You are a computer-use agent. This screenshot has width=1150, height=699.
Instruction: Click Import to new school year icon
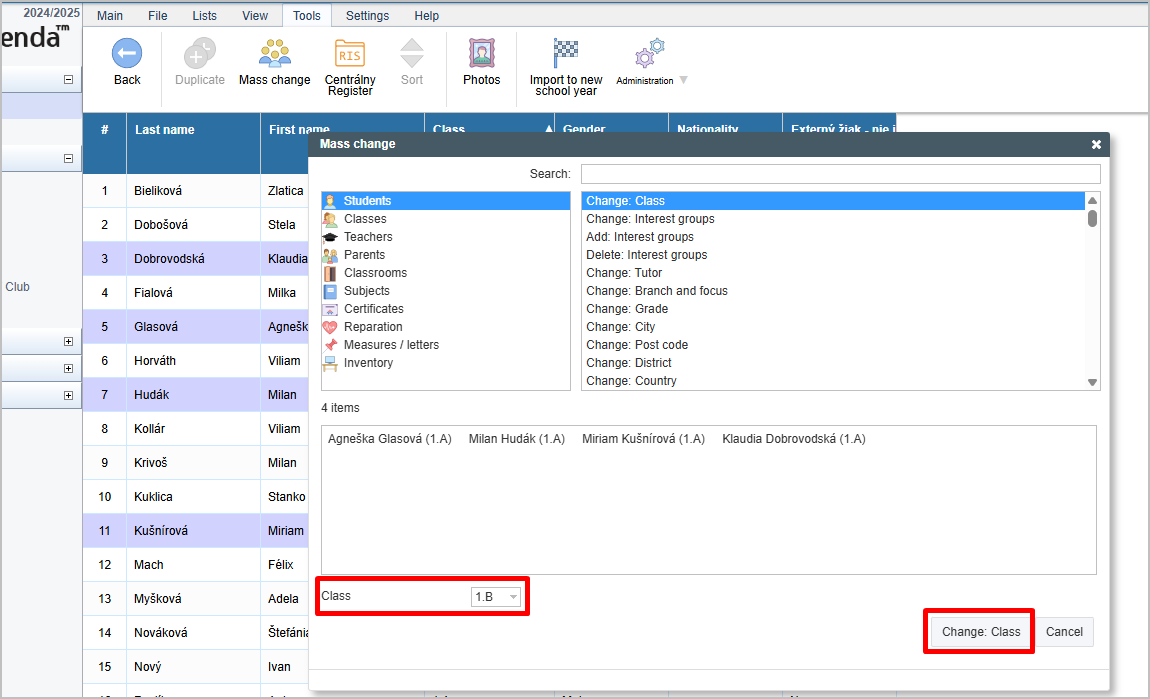(x=565, y=54)
